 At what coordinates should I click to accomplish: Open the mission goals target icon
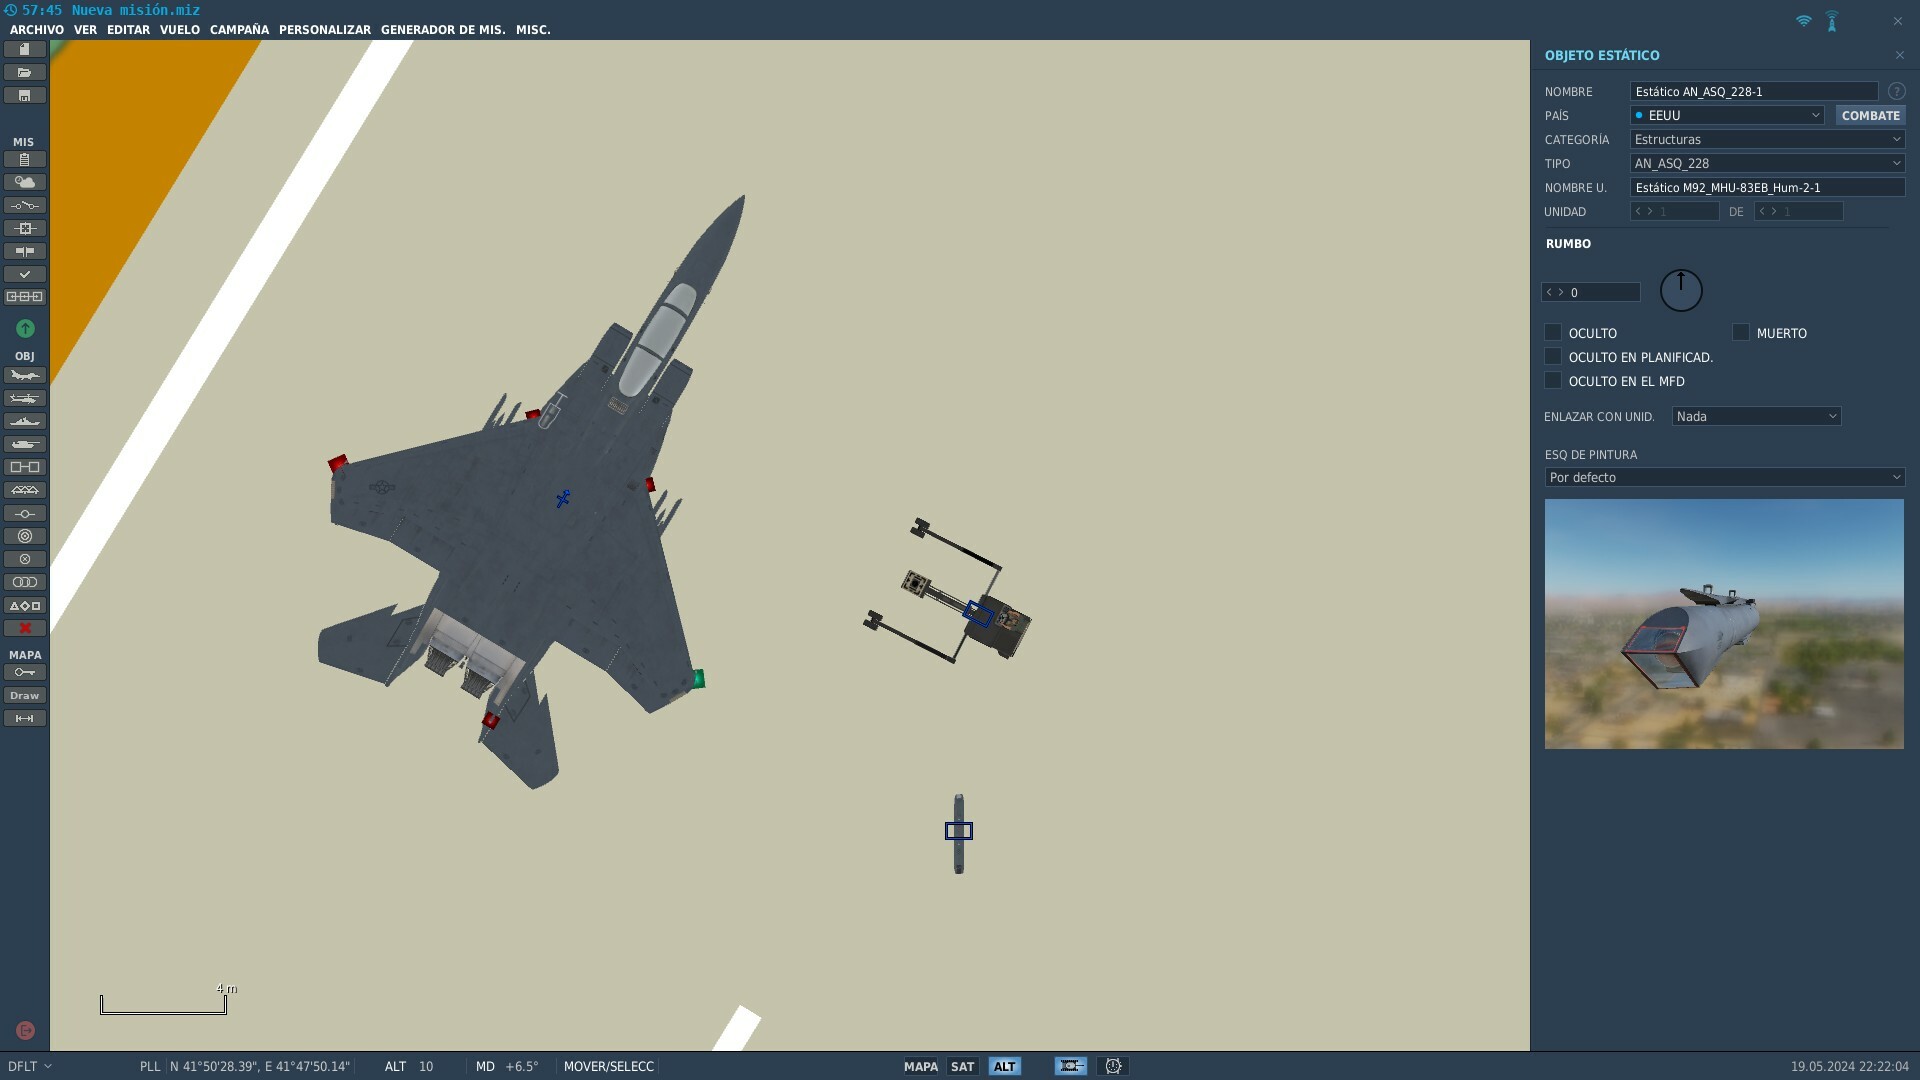24,228
